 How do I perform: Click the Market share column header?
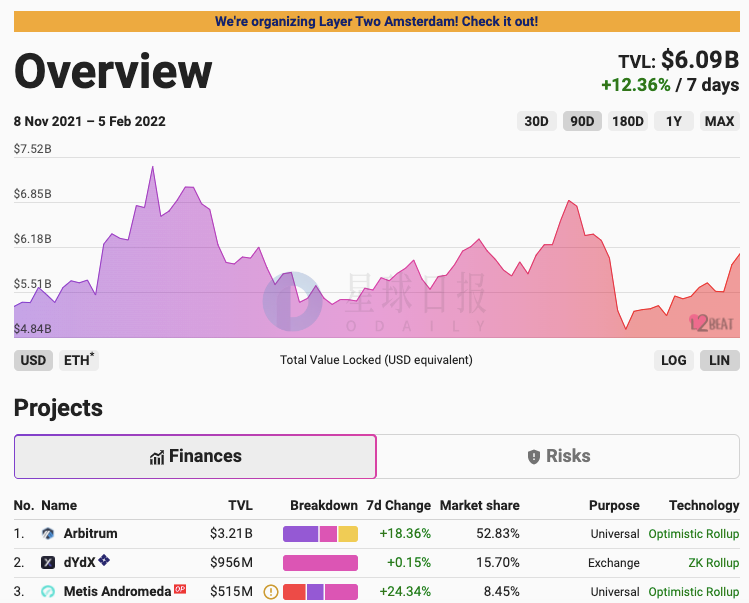pos(480,506)
